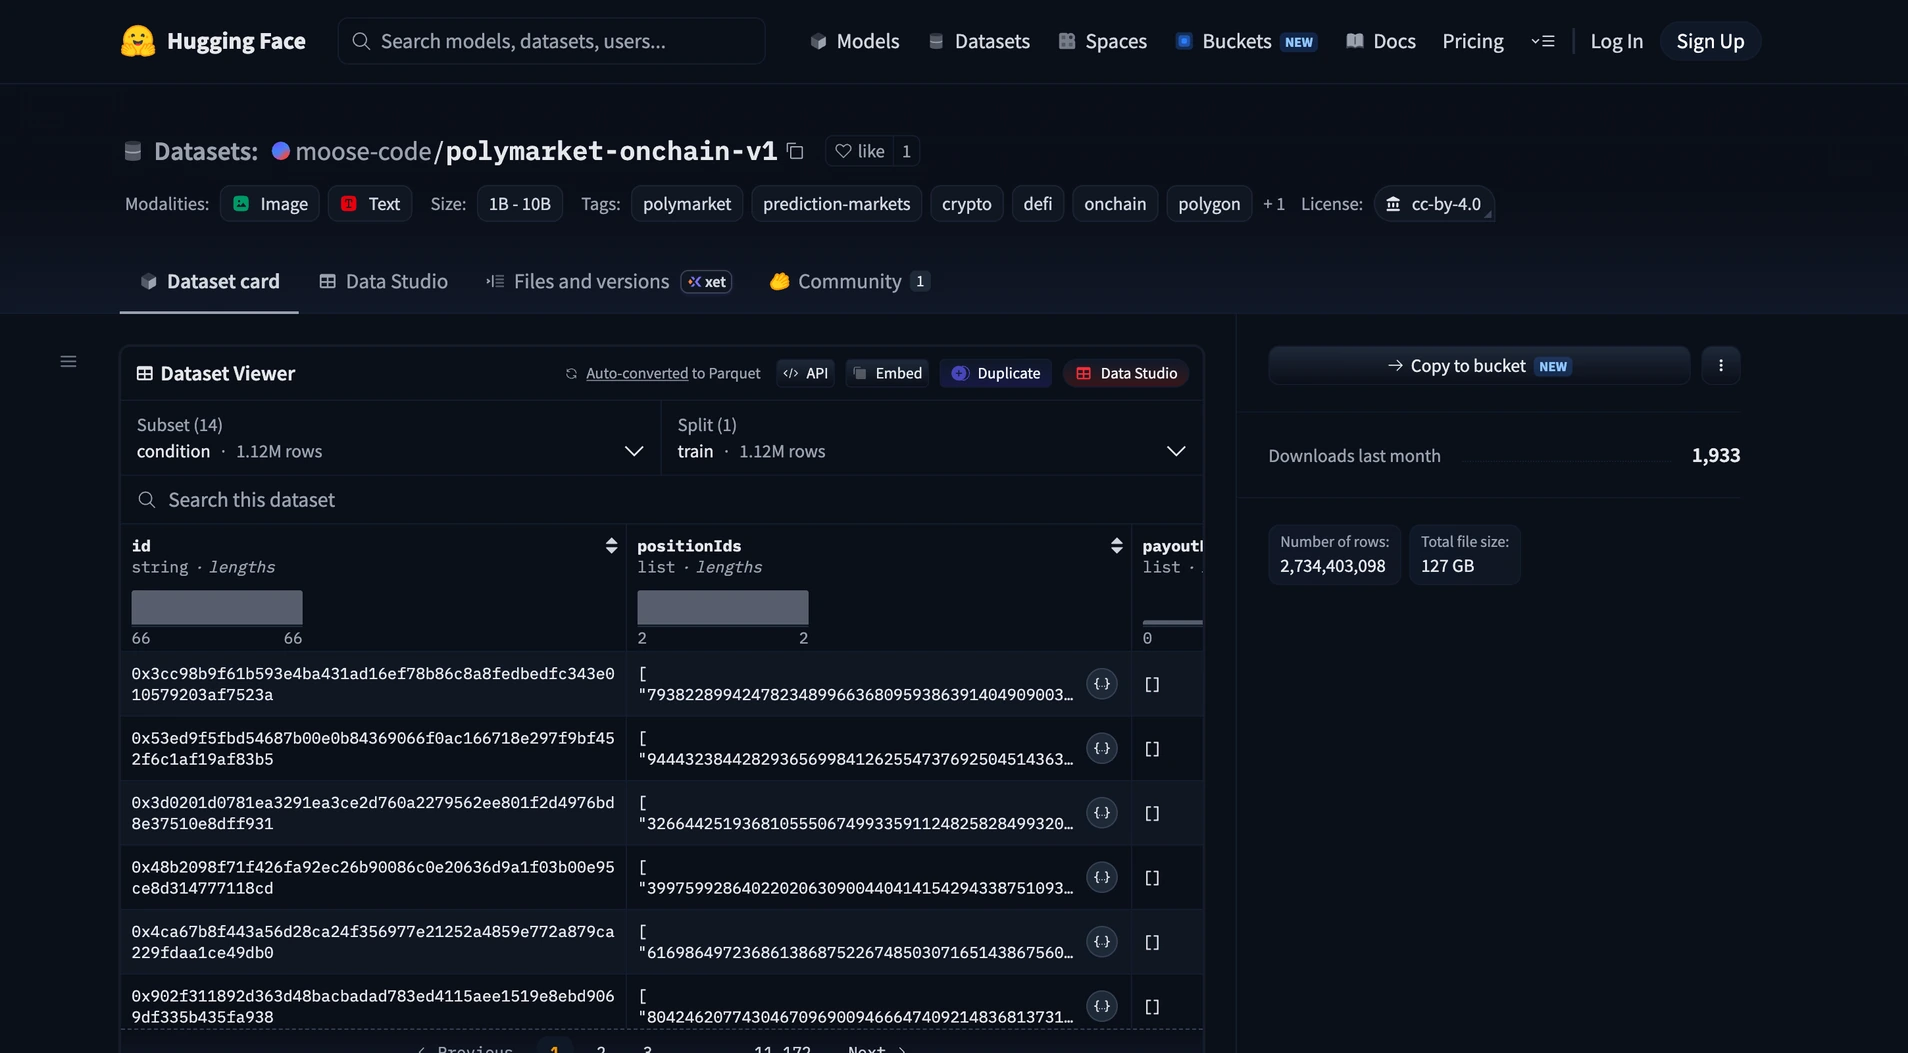Screen dimensions: 1908x1053
Task: Open the moose-code profile link
Action: 363,151
